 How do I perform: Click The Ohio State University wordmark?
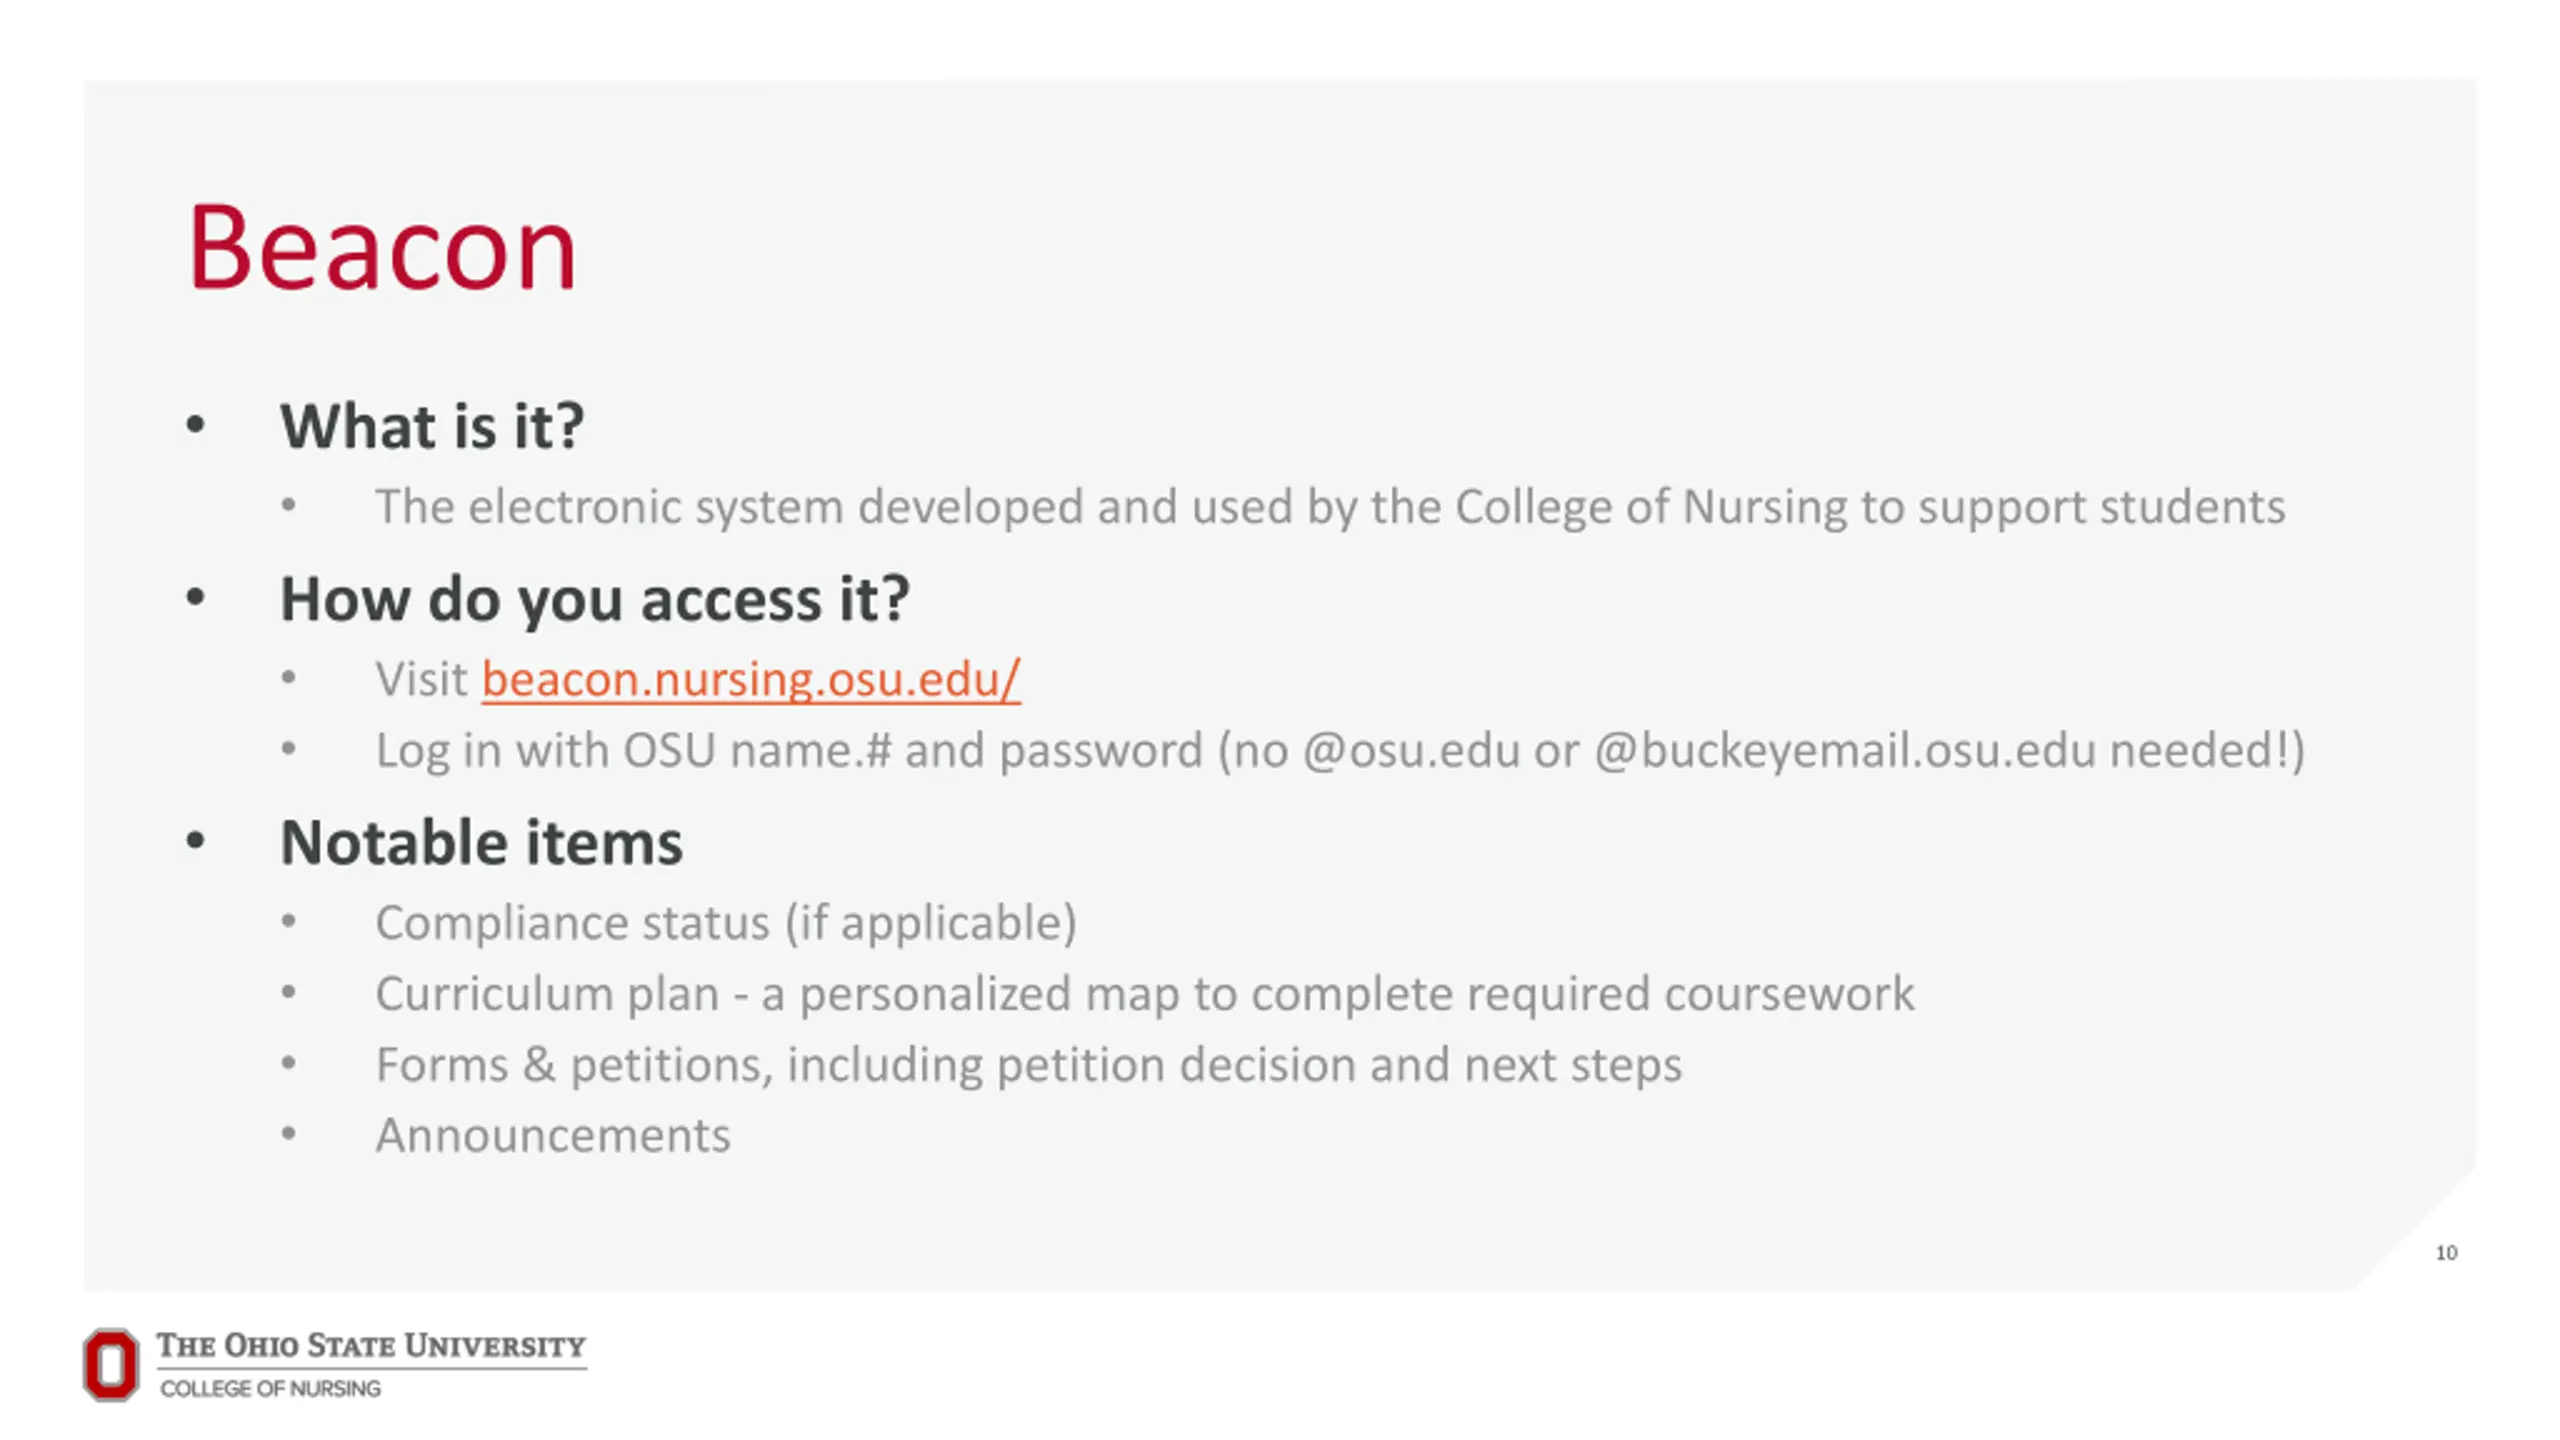click(x=371, y=1346)
